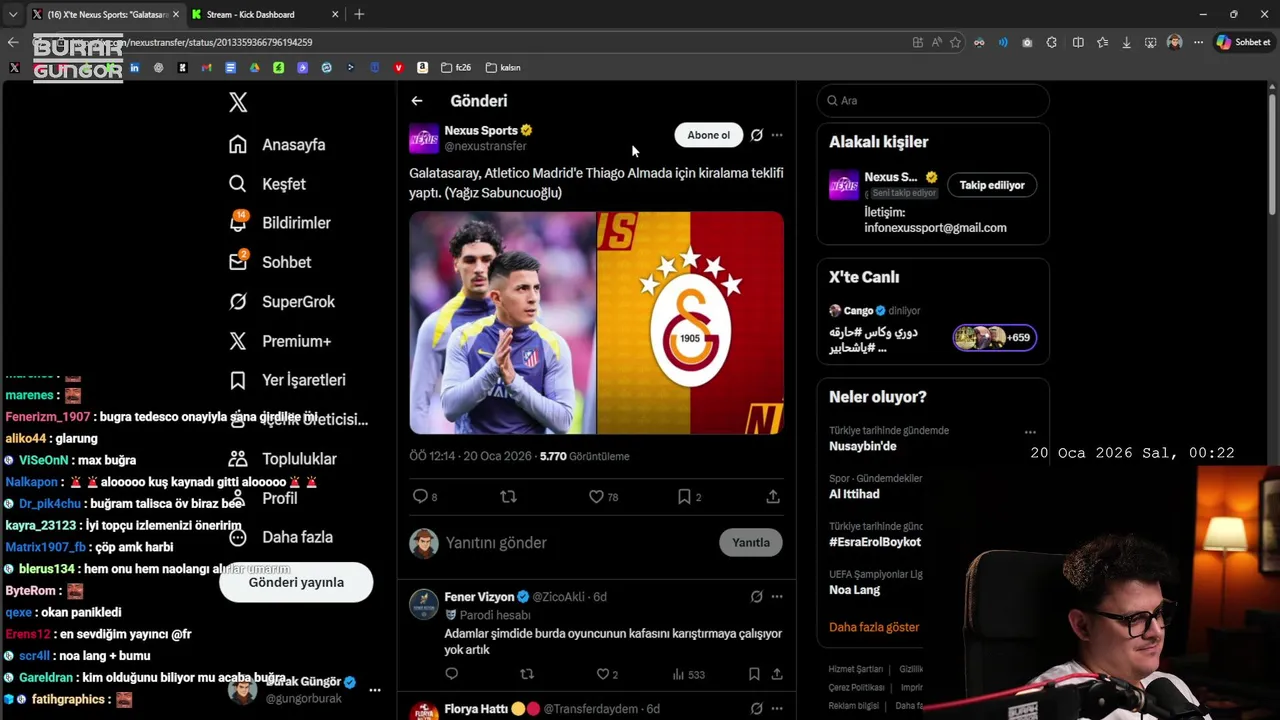This screenshot has width=1280, height=720.
Task: Open Fener Vizyon reply's more menu
Action: pyautogui.click(x=777, y=597)
